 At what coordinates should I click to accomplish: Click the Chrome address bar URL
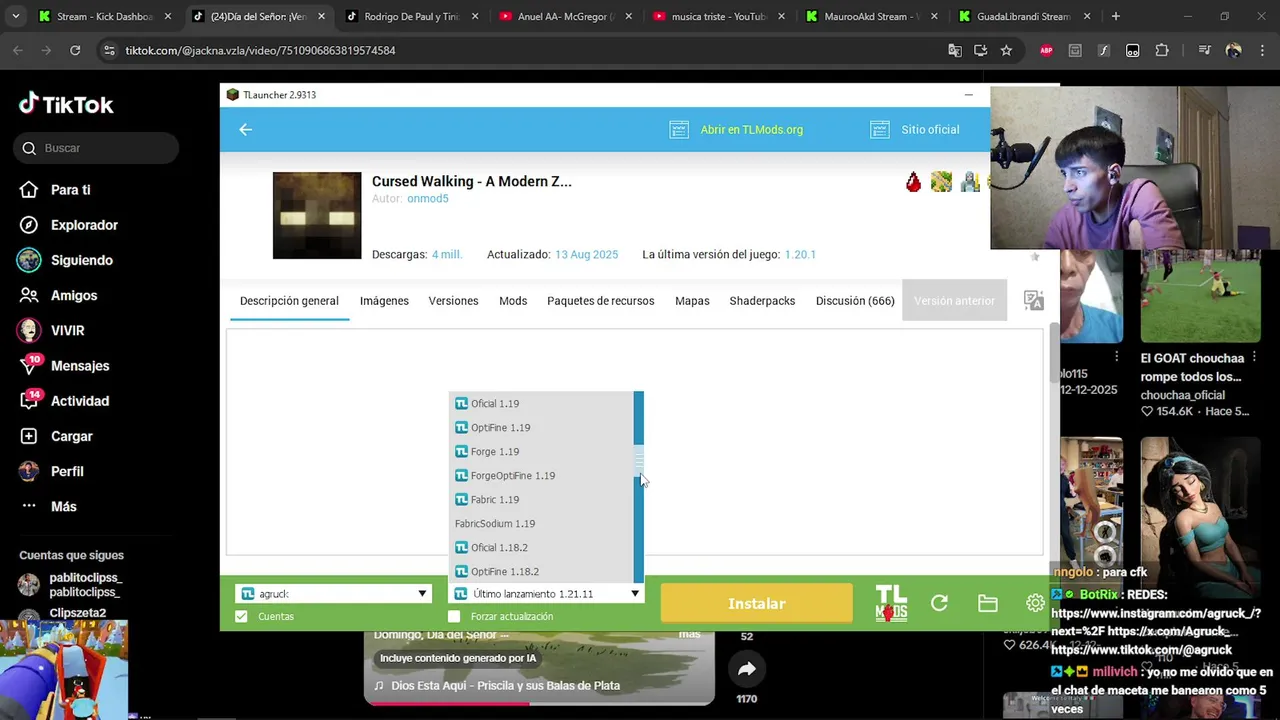[x=260, y=50]
